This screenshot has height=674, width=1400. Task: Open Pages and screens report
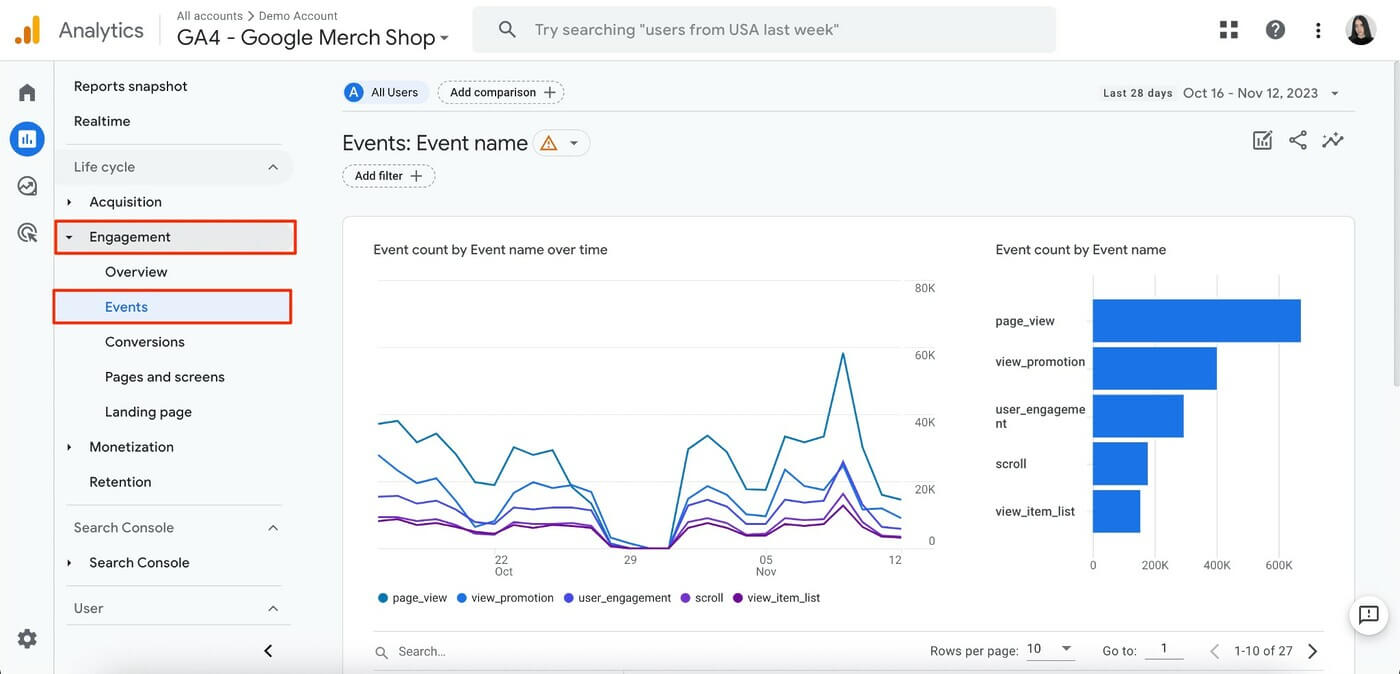pyautogui.click(x=165, y=377)
